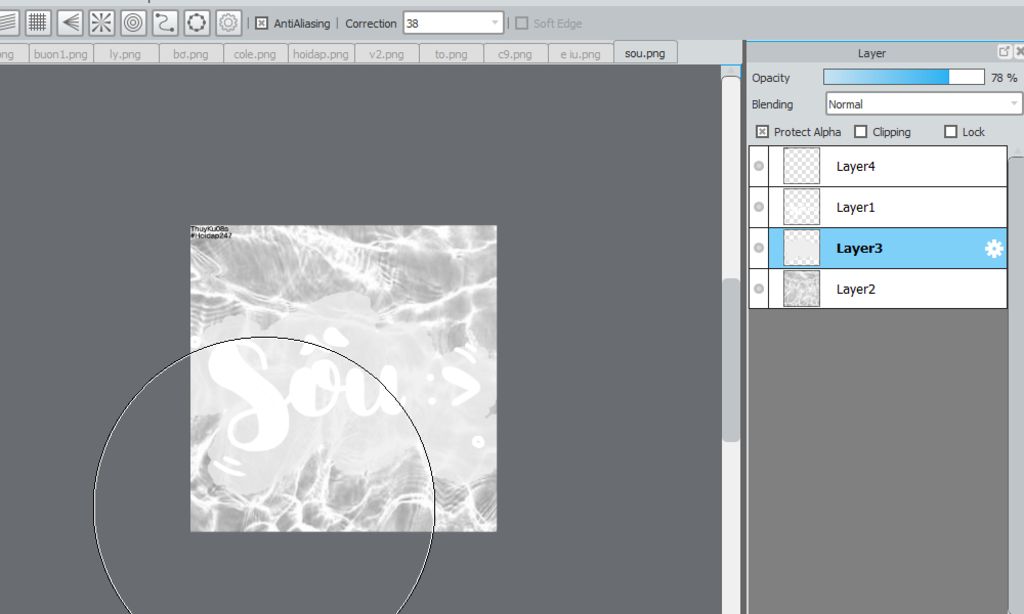Image resolution: width=1024 pixels, height=614 pixels.
Task: Open the snap settings gear icon
Action: (x=228, y=23)
